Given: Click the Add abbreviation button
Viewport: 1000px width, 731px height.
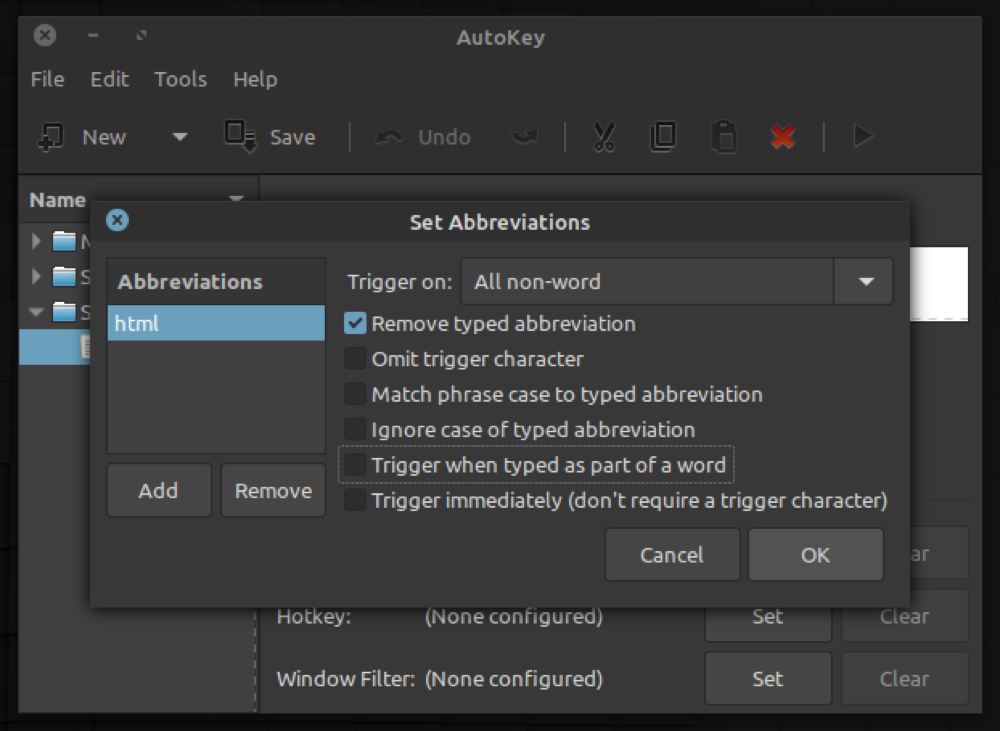Looking at the screenshot, I should [159, 490].
